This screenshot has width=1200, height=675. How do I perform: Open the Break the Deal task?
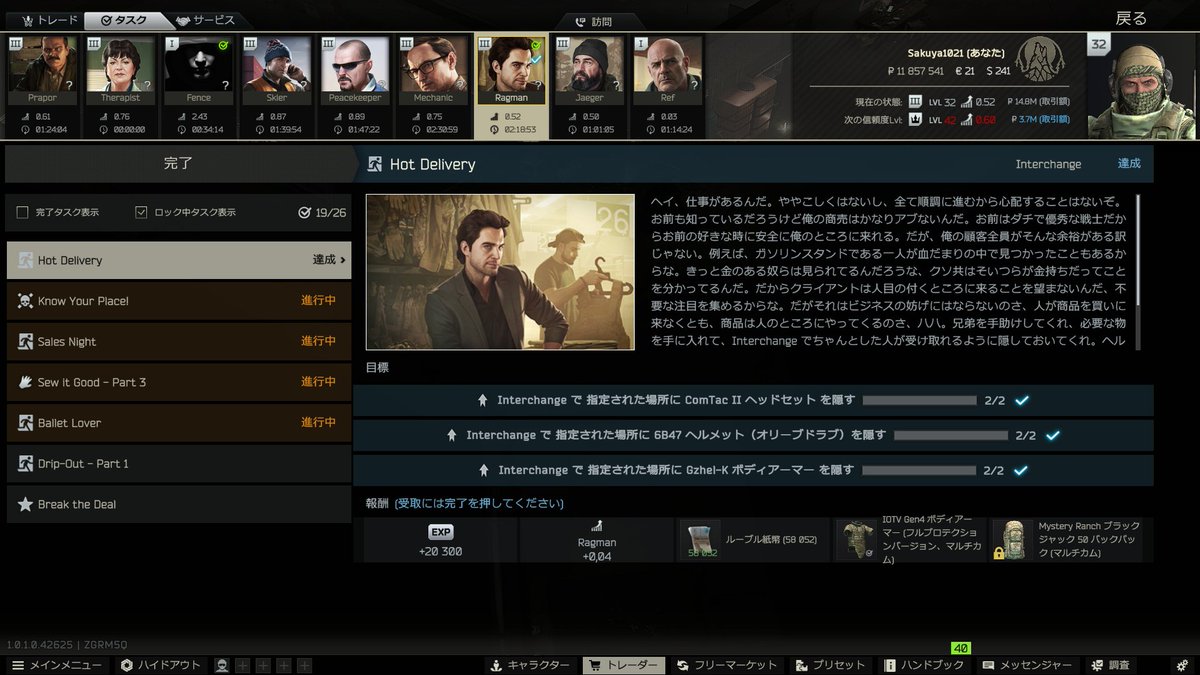[179, 504]
